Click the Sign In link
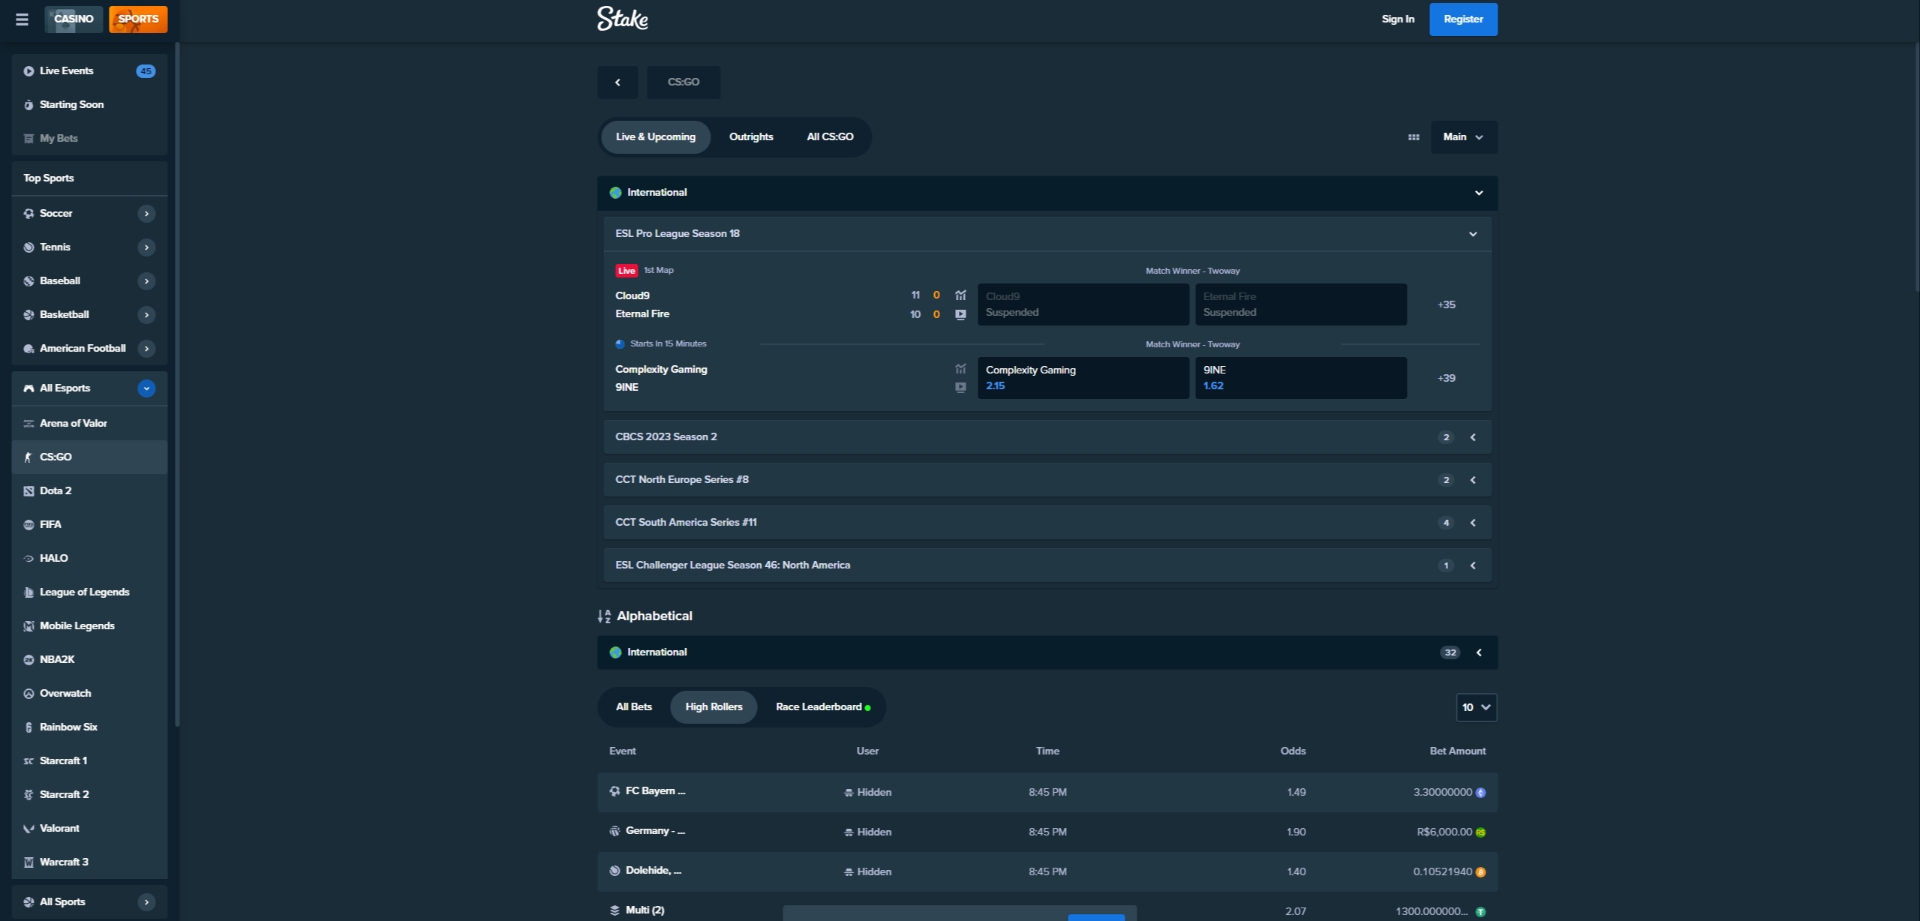Viewport: 1920px width, 921px height. 1398,19
